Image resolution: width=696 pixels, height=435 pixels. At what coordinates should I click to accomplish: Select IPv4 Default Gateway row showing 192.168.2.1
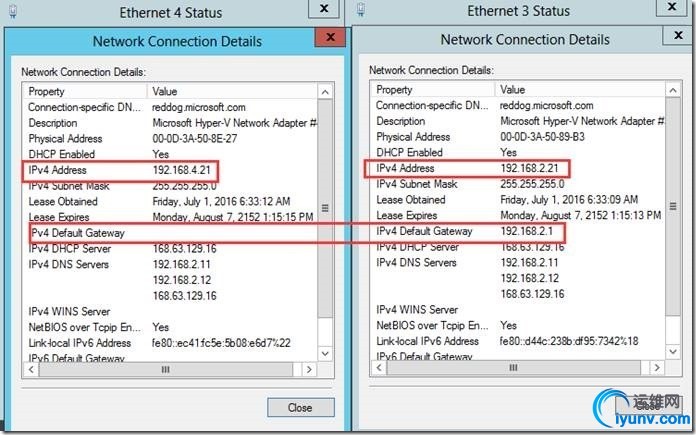(x=465, y=231)
